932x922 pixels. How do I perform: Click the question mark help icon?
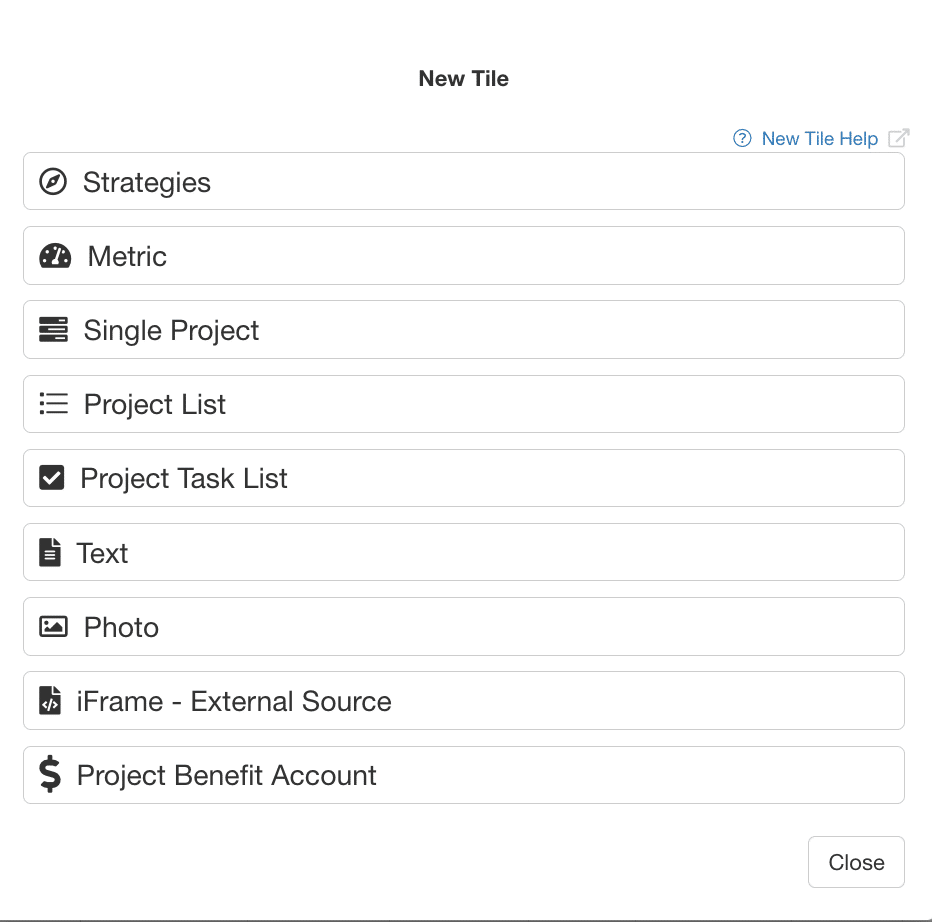[x=742, y=139]
